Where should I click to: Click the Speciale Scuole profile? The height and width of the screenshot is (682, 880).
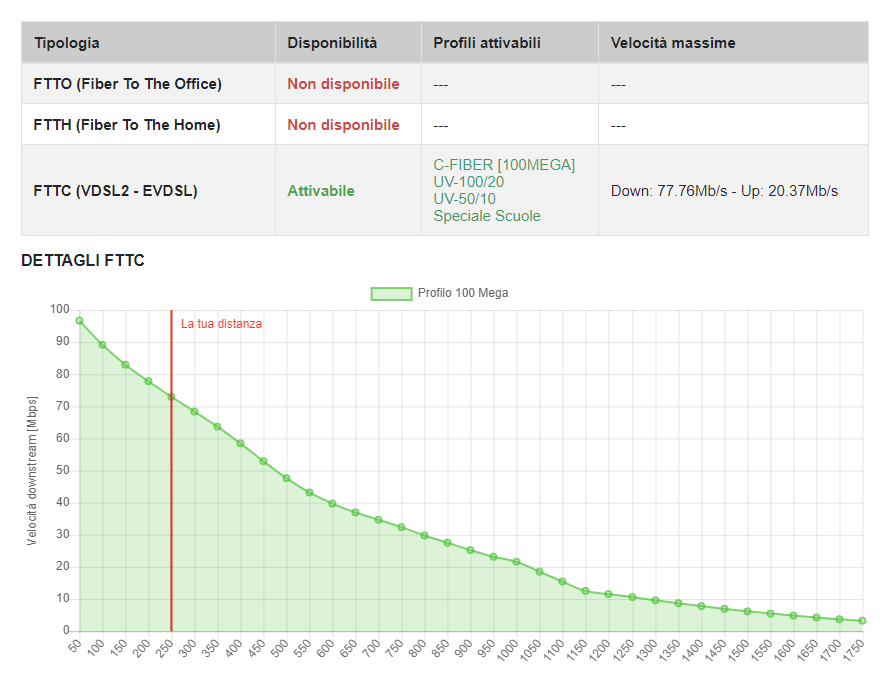[487, 216]
